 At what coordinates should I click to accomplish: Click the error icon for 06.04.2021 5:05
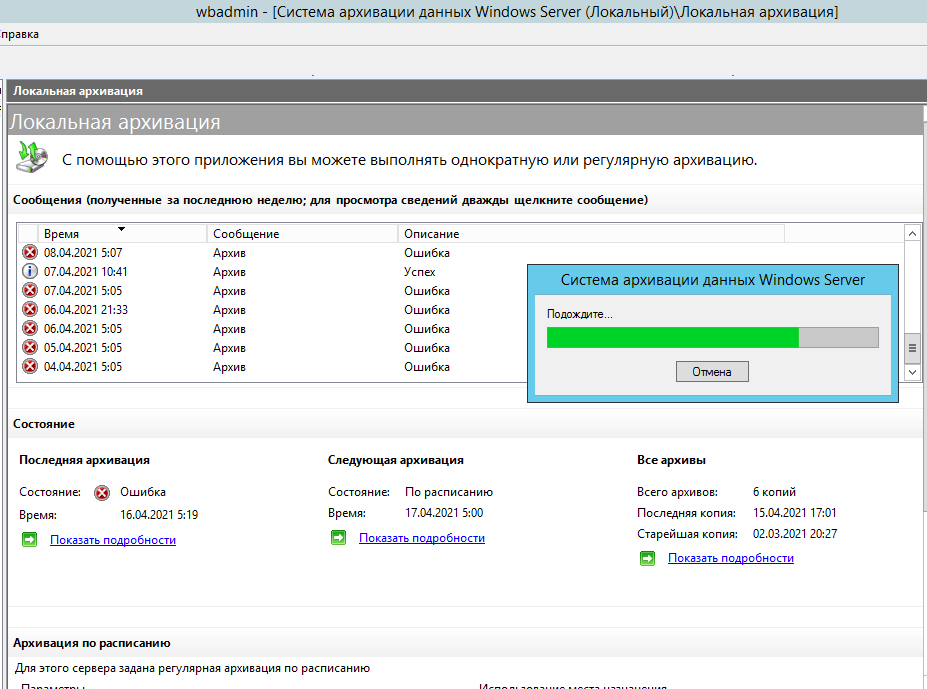click(30, 328)
